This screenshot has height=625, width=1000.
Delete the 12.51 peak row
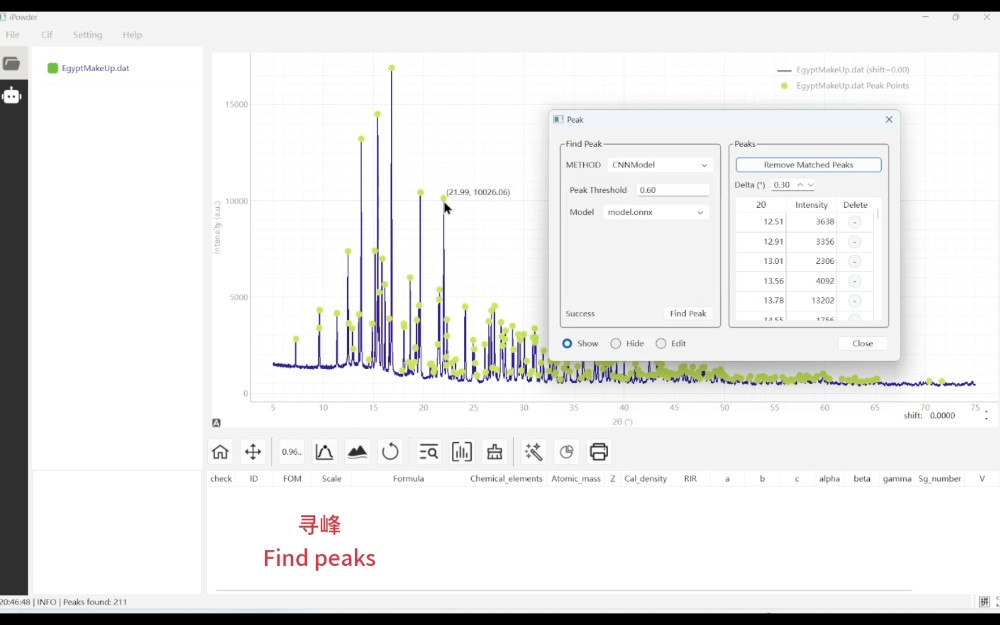click(x=854, y=222)
